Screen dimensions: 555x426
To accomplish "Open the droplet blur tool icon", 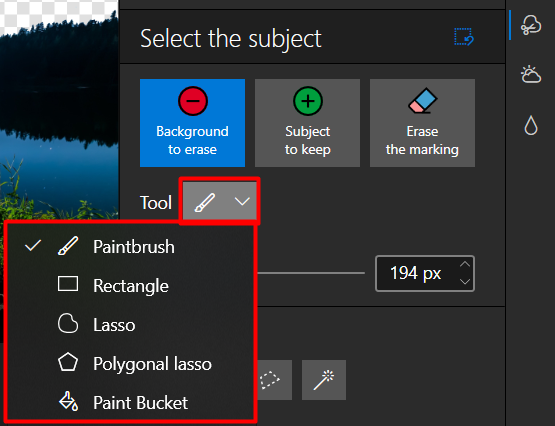I will (x=531, y=125).
